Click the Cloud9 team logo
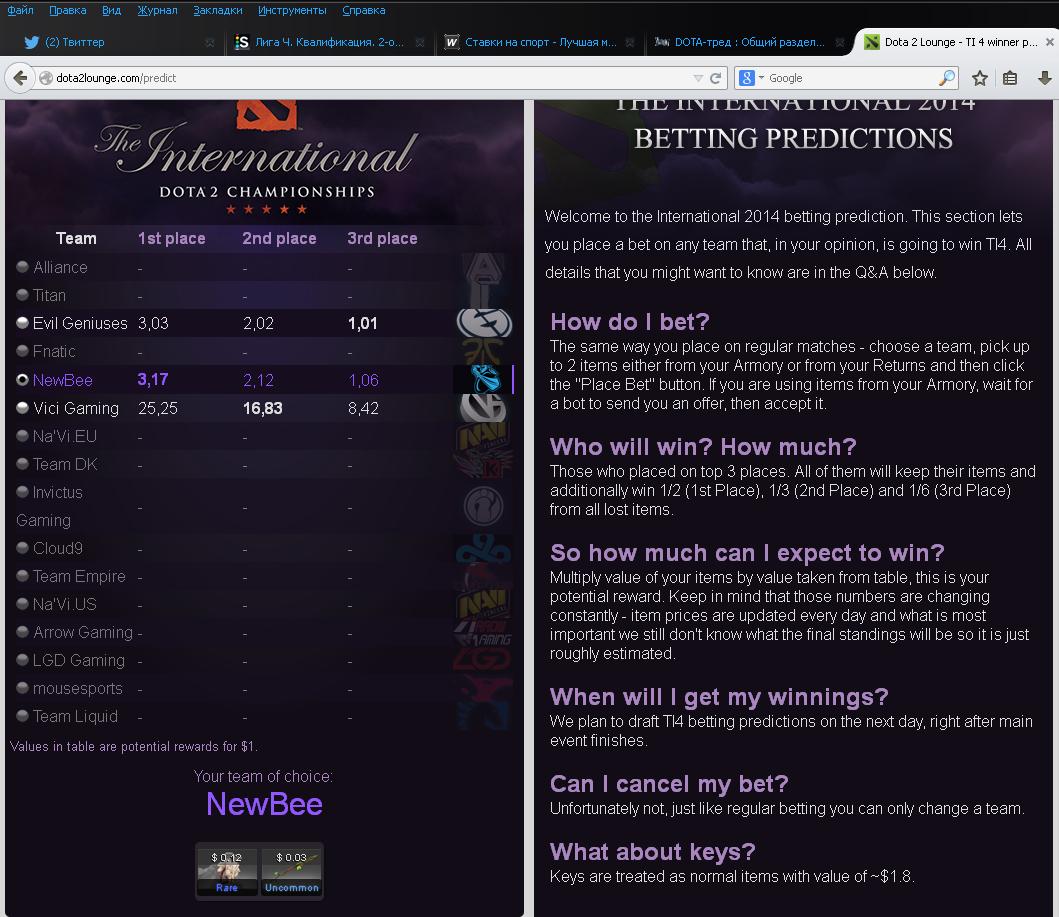The width and height of the screenshot is (1059, 917). click(484, 549)
